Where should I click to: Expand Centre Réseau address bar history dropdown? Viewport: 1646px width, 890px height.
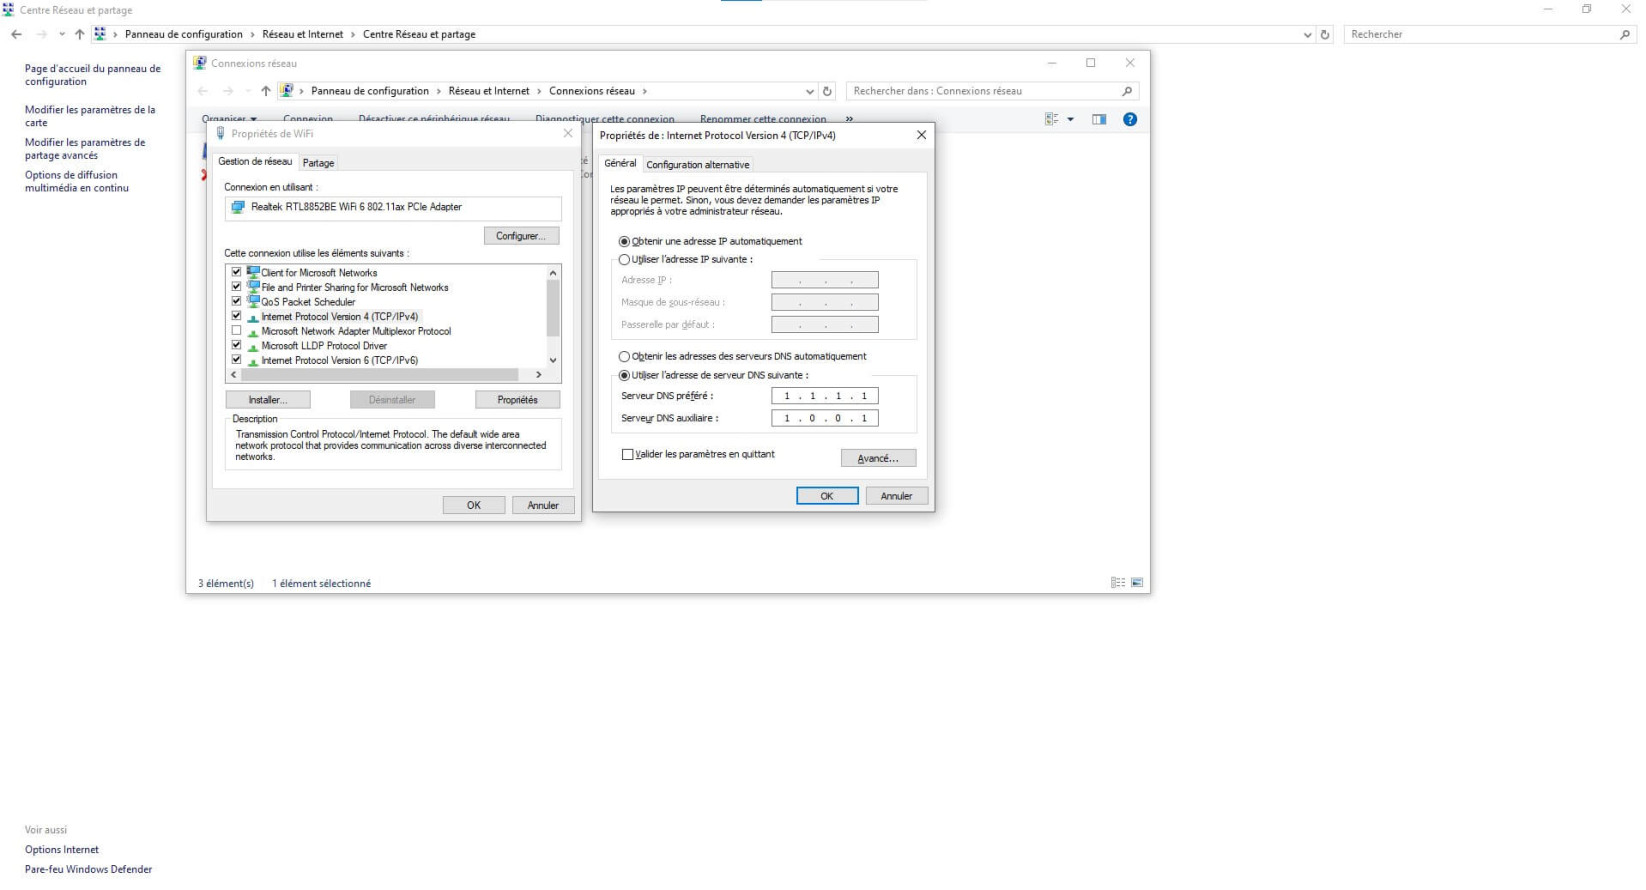[x=1308, y=34]
